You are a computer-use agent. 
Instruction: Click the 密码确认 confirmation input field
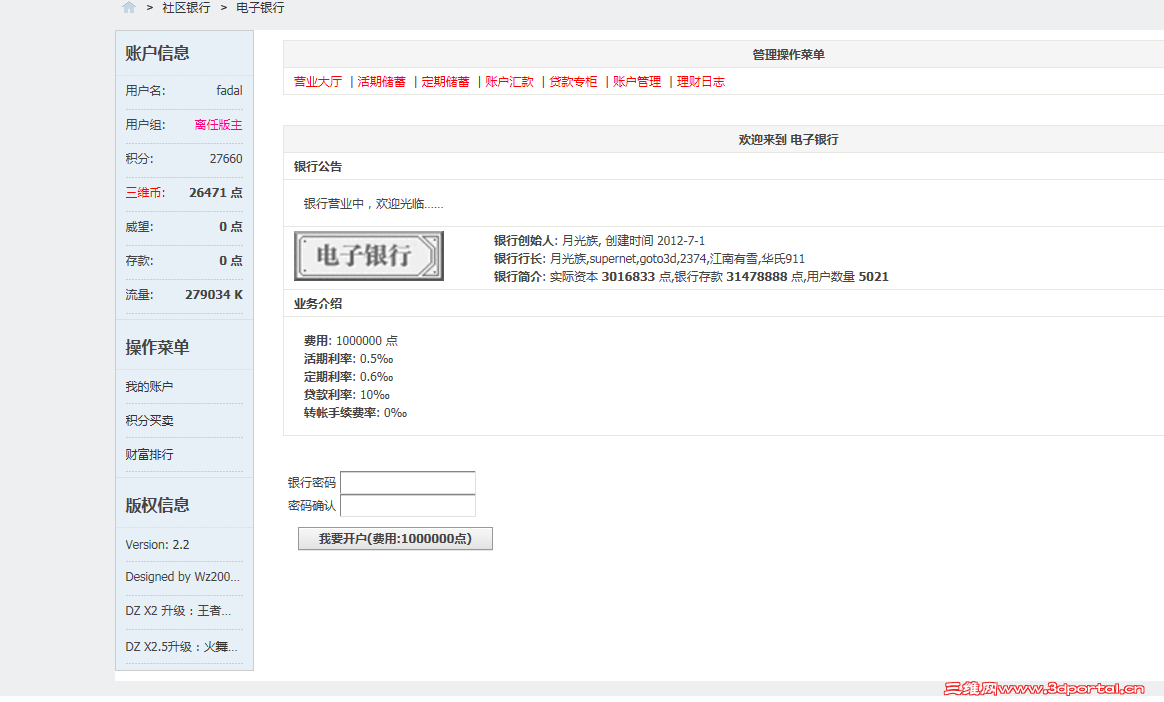pos(407,504)
